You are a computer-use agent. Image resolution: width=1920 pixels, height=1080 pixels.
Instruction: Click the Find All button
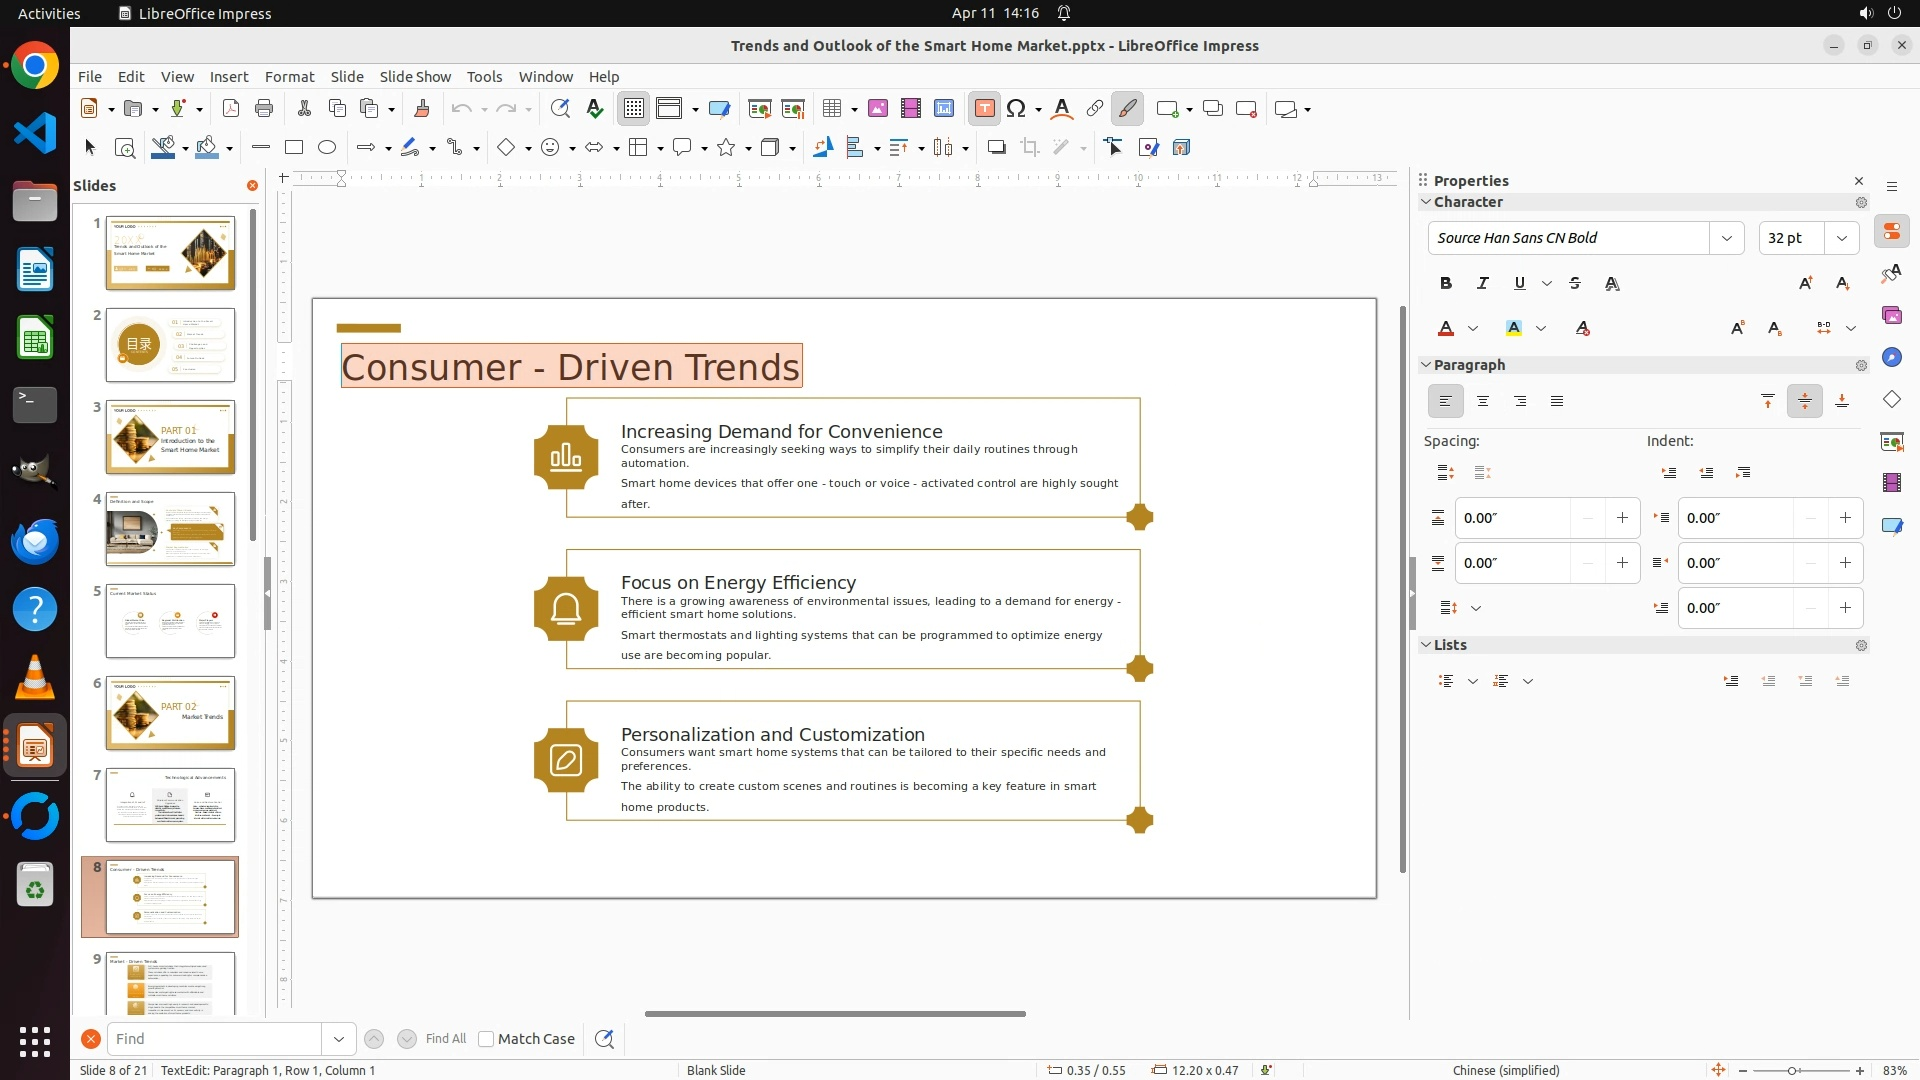click(445, 1039)
